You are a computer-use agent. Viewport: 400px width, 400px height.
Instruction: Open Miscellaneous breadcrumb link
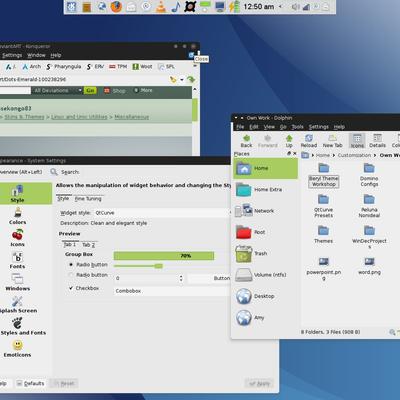[x=132, y=117]
